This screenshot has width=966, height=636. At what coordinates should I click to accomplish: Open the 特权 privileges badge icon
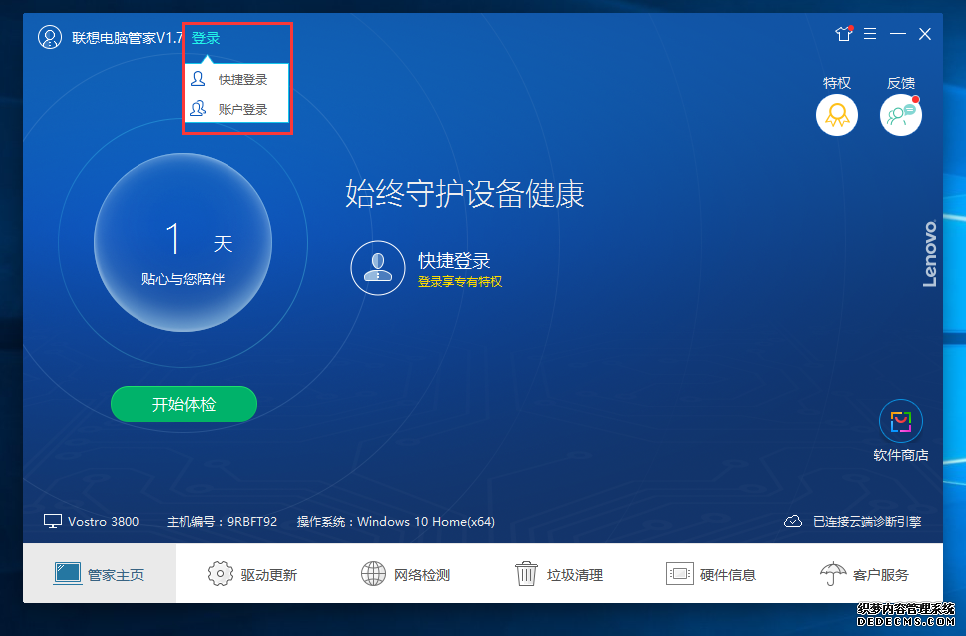(837, 115)
